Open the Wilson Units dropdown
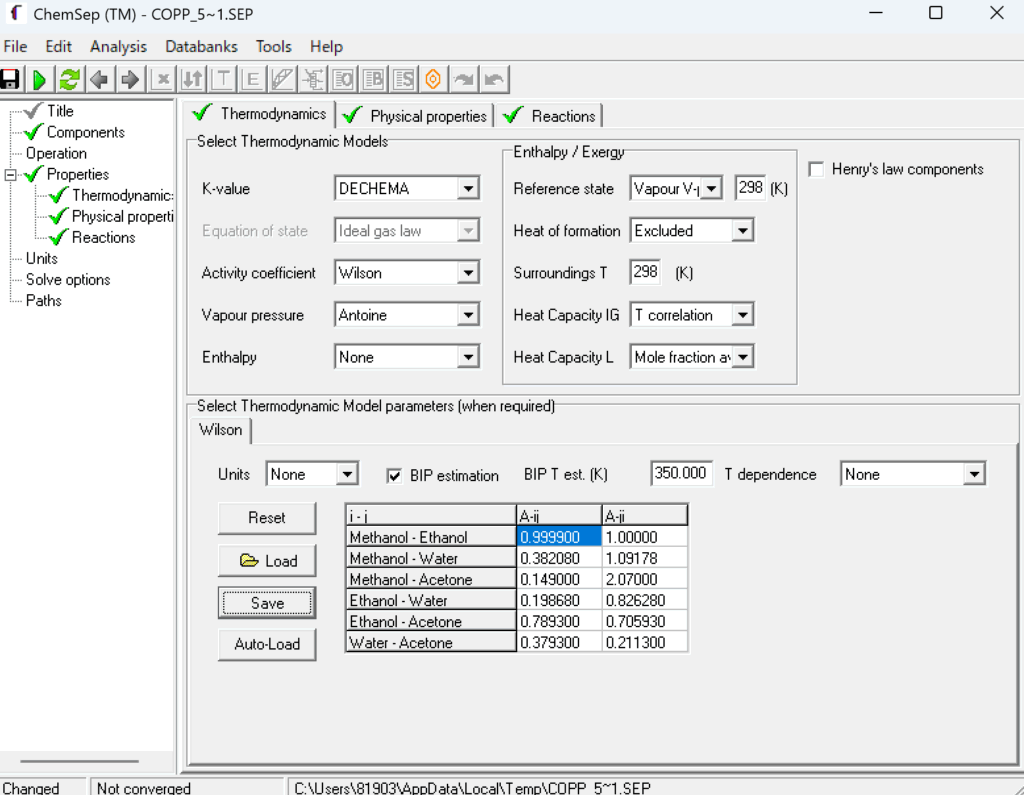 click(x=347, y=474)
